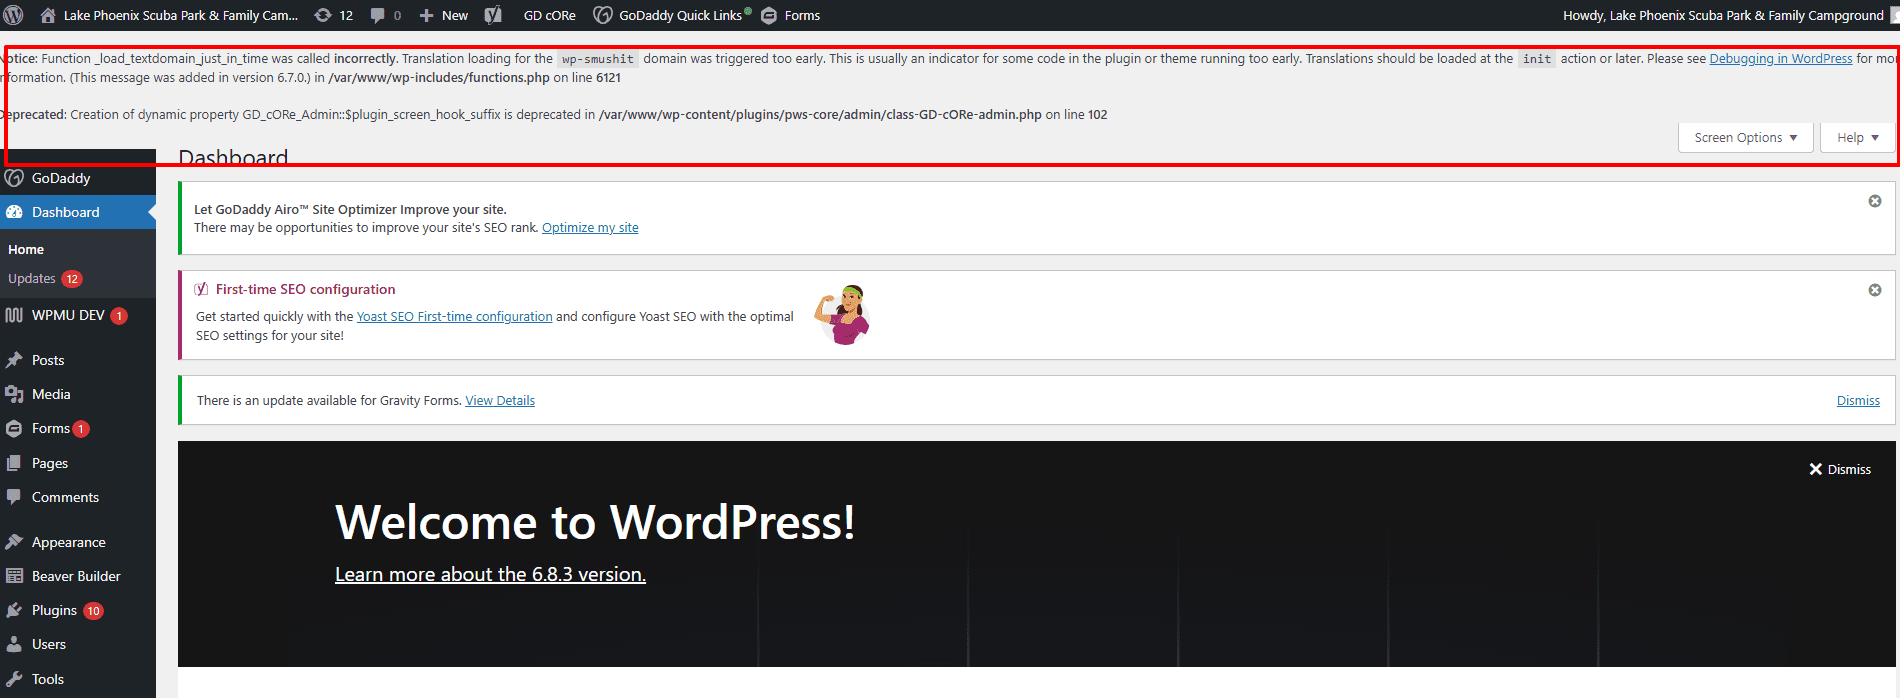Click the Comments bubble icon in sidebar
Viewport: 1900px width, 698px height.
[x=14, y=497]
